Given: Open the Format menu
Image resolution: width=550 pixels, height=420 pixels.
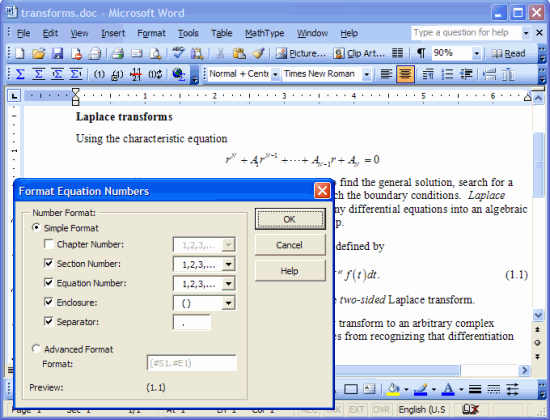Looking at the screenshot, I should pyautogui.click(x=151, y=33).
